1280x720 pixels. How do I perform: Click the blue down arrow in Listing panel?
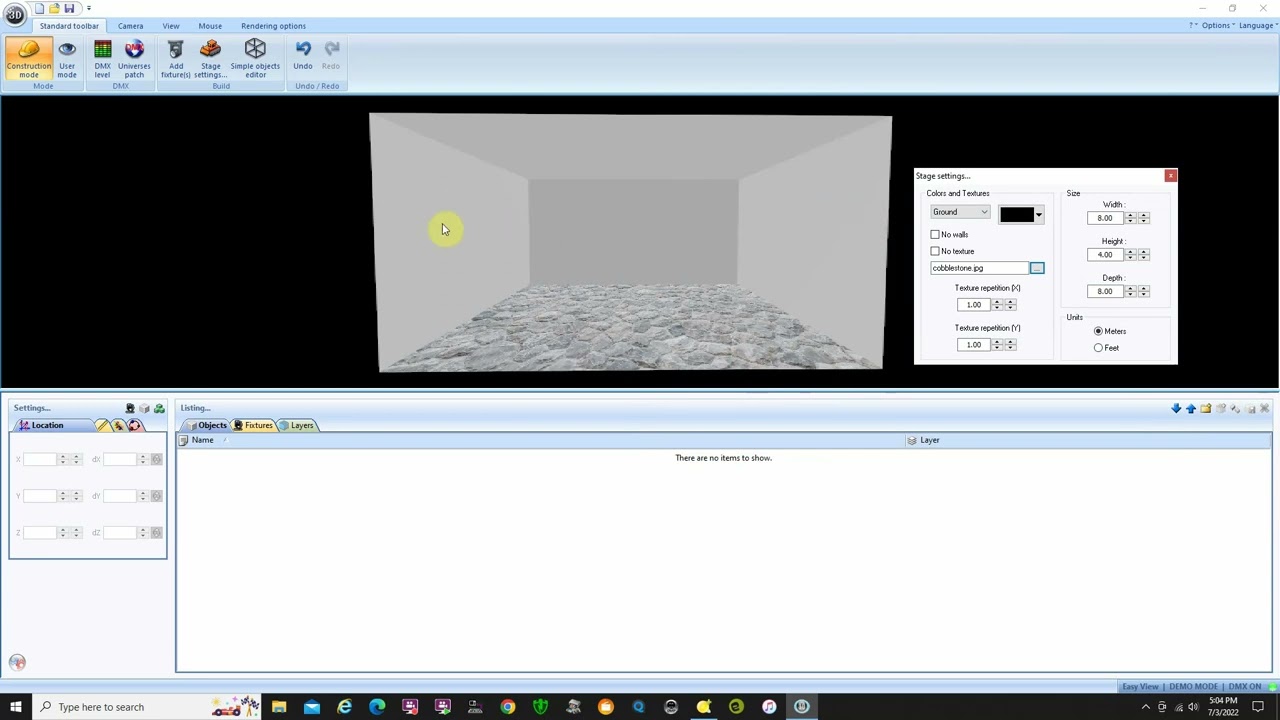1176,408
